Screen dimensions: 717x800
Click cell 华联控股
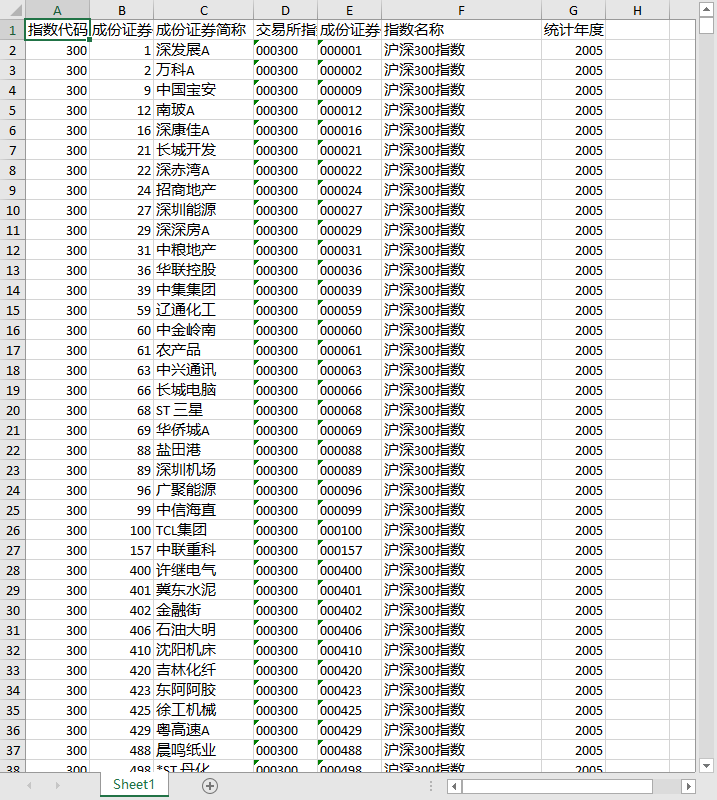[x=203, y=270]
